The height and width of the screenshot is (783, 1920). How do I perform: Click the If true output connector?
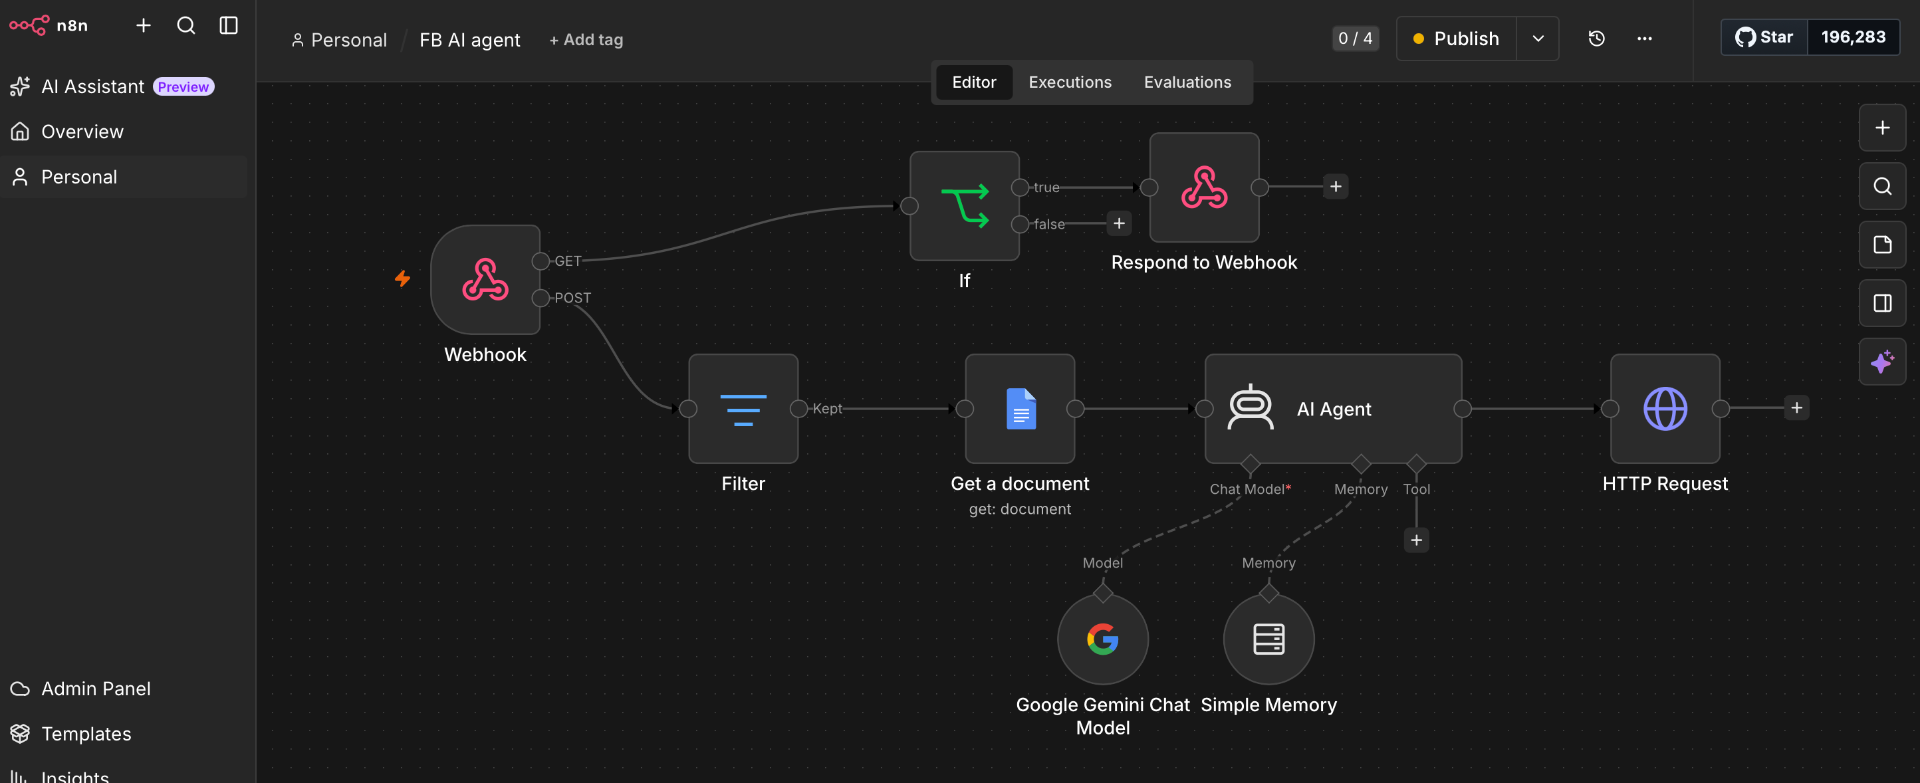tap(1020, 187)
